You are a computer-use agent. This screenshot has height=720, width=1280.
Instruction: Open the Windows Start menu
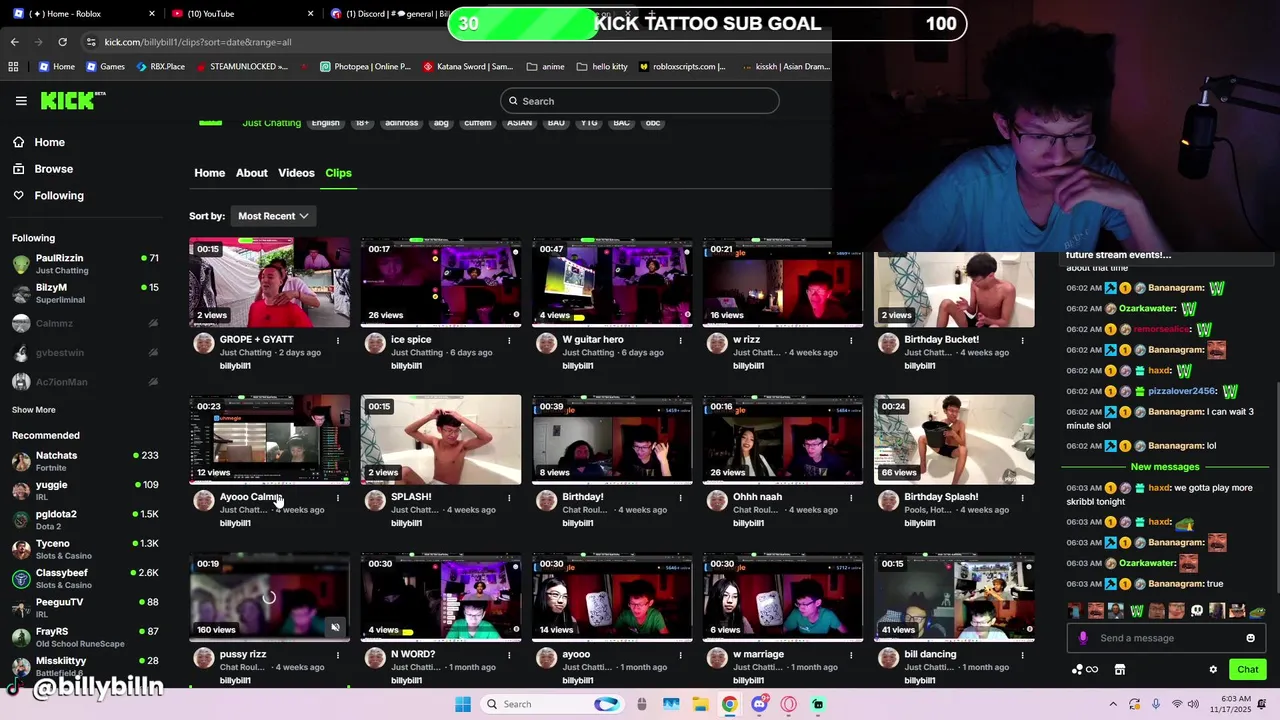[x=462, y=704]
